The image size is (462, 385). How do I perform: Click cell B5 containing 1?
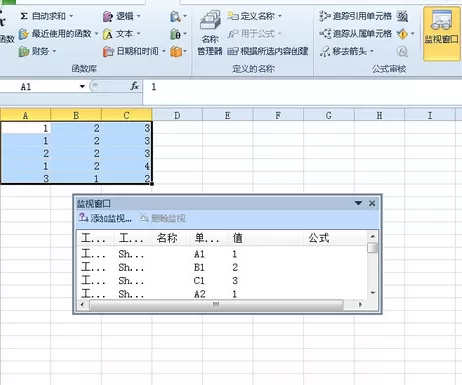pos(76,178)
